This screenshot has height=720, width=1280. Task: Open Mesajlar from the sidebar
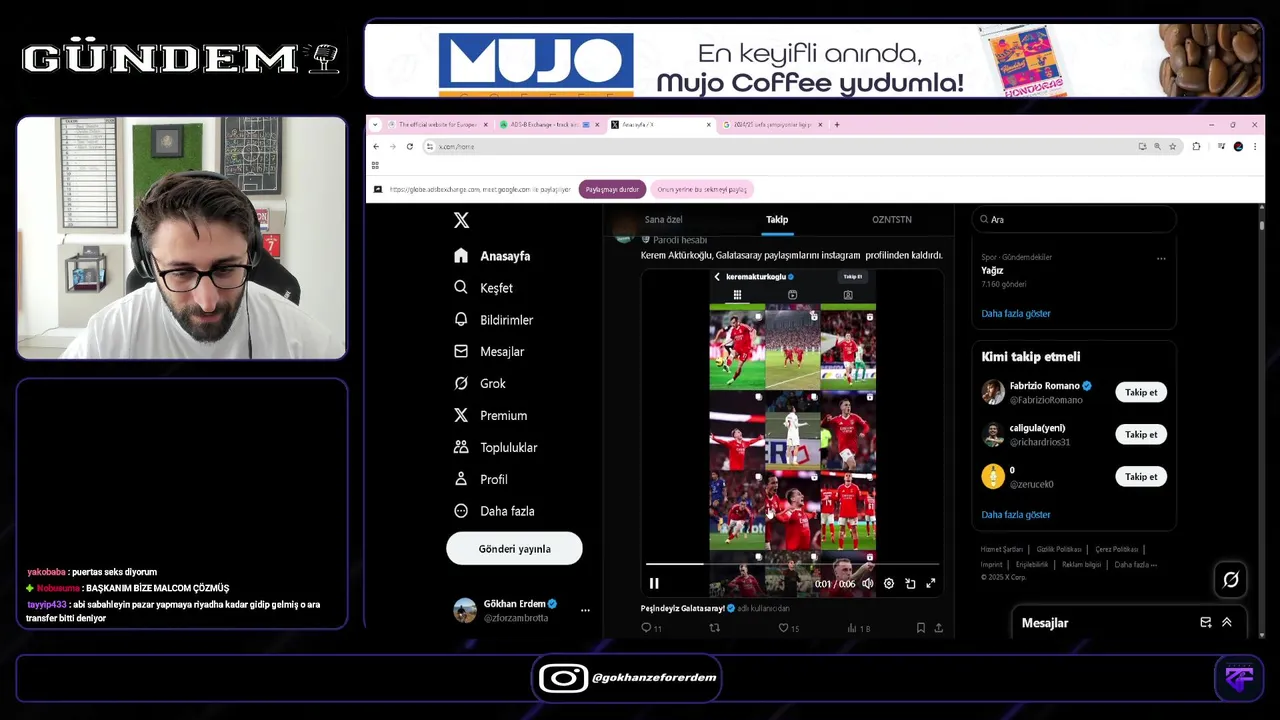coord(488,352)
